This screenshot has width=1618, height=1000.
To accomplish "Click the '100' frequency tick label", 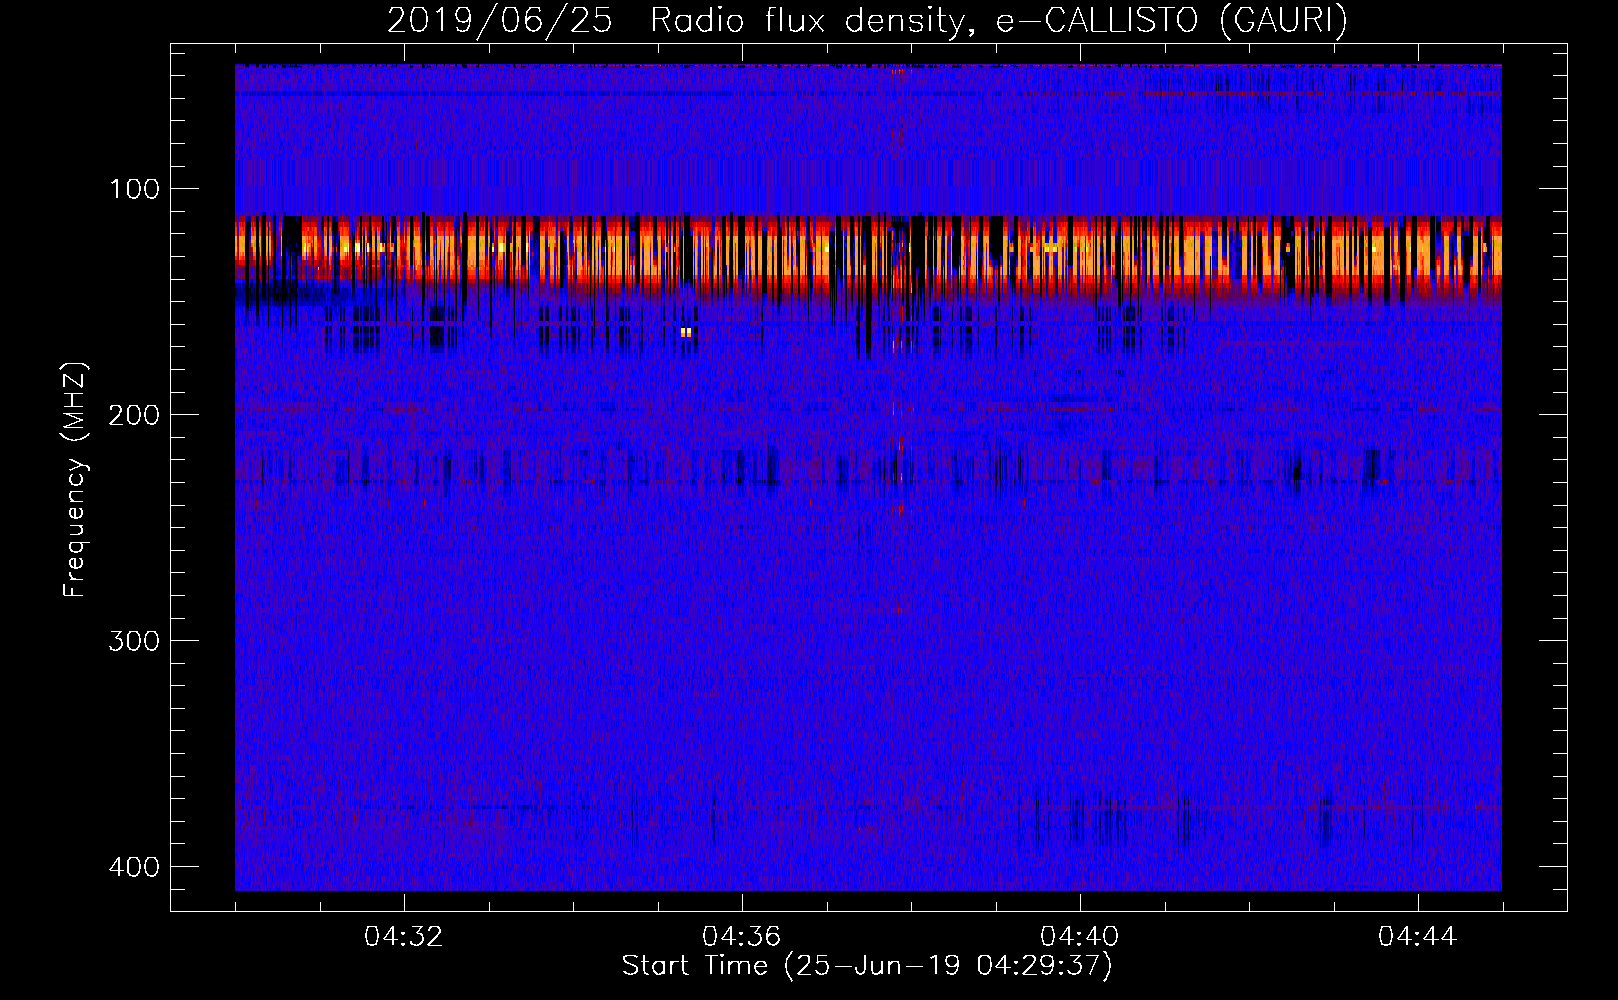I will coord(133,189).
